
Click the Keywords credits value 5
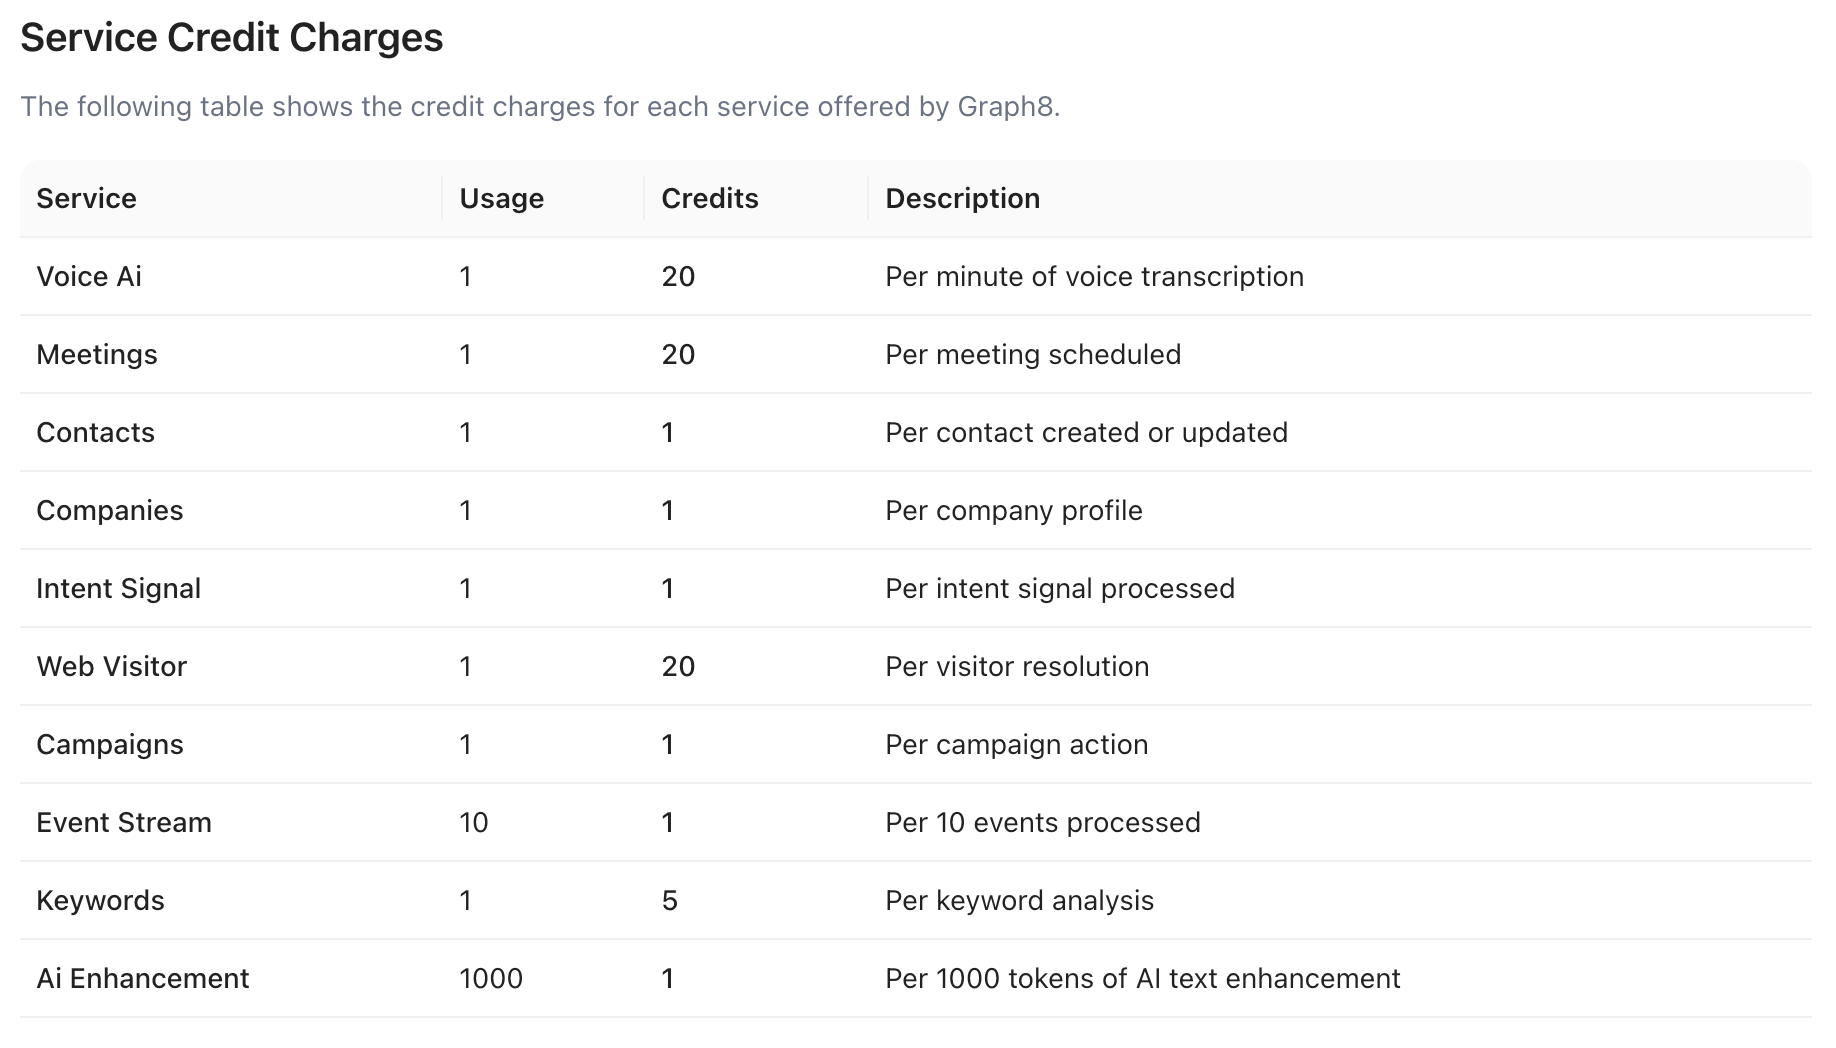(670, 900)
